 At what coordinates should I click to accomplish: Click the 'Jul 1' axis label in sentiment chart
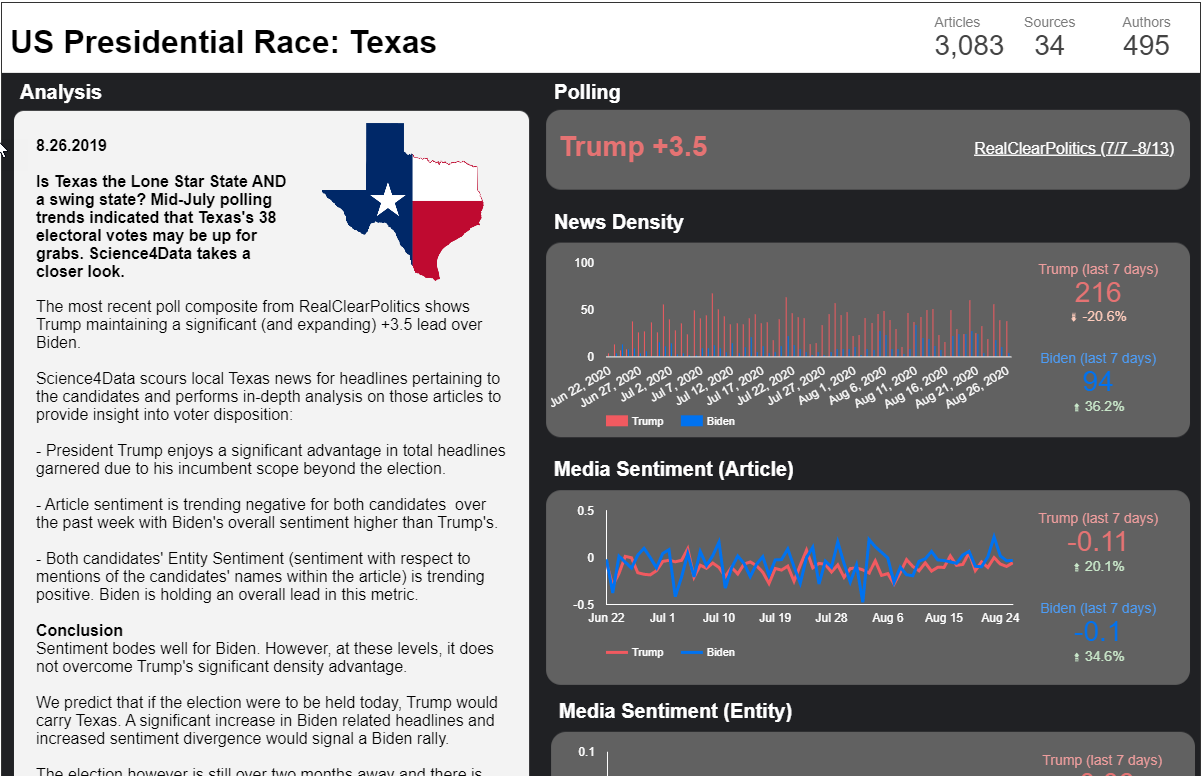pyautogui.click(x=662, y=618)
